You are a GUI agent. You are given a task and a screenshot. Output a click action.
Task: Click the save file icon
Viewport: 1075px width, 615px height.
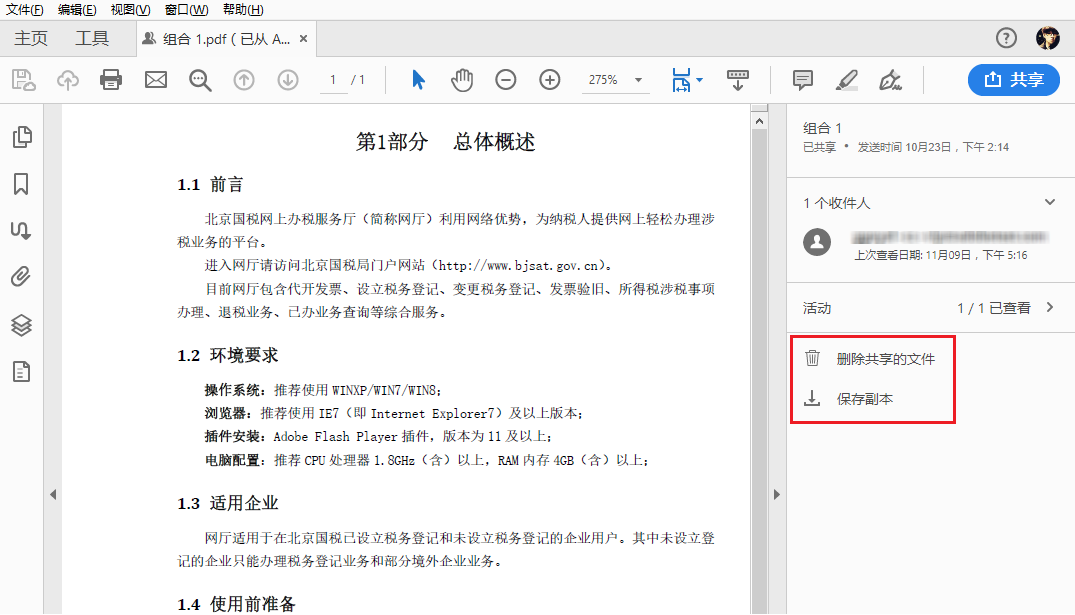(23, 80)
